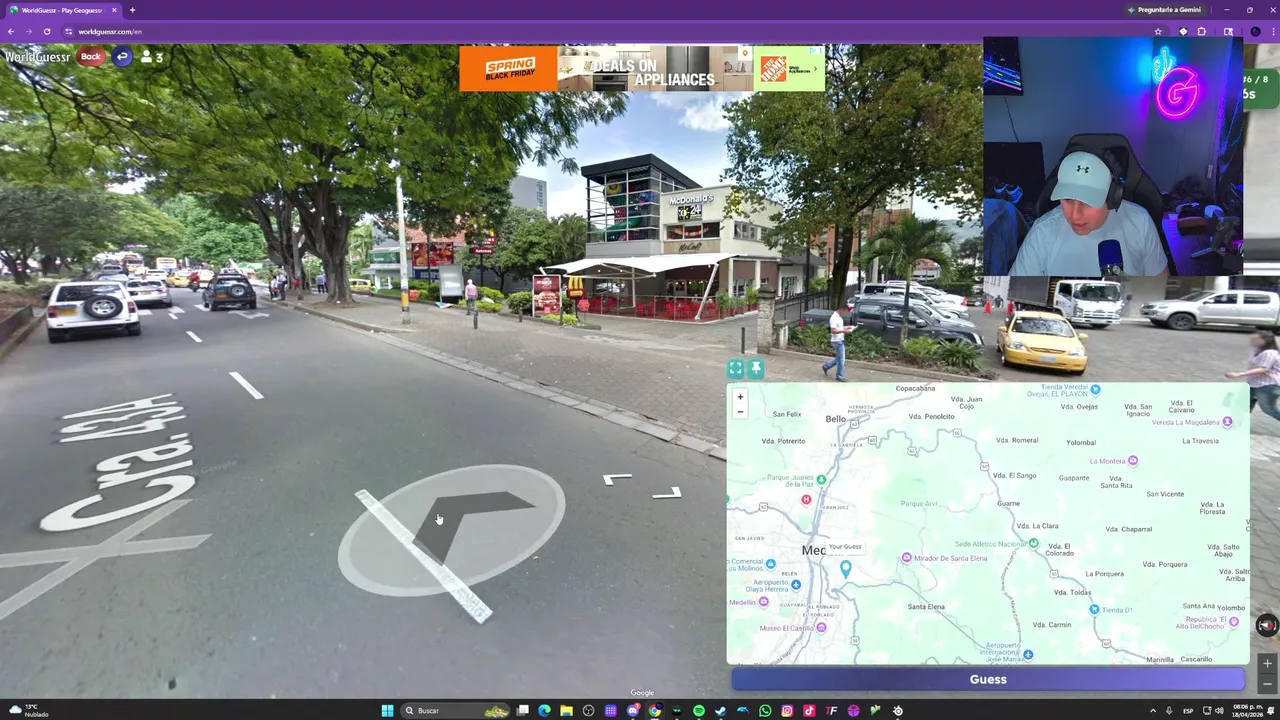Click the return arrow icon beside Back

tap(122, 57)
